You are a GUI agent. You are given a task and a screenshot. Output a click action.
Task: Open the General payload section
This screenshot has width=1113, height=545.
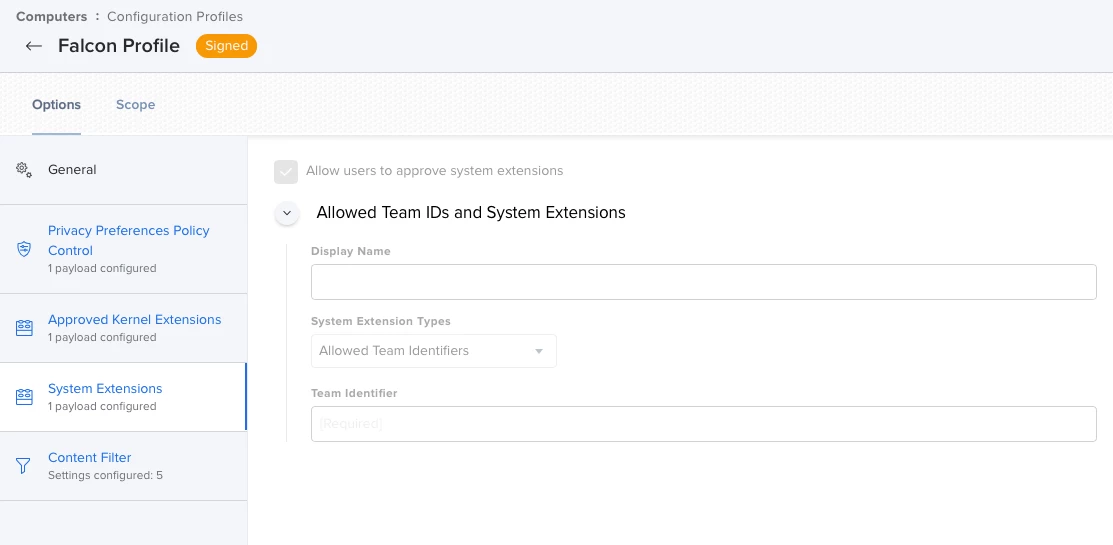point(124,170)
